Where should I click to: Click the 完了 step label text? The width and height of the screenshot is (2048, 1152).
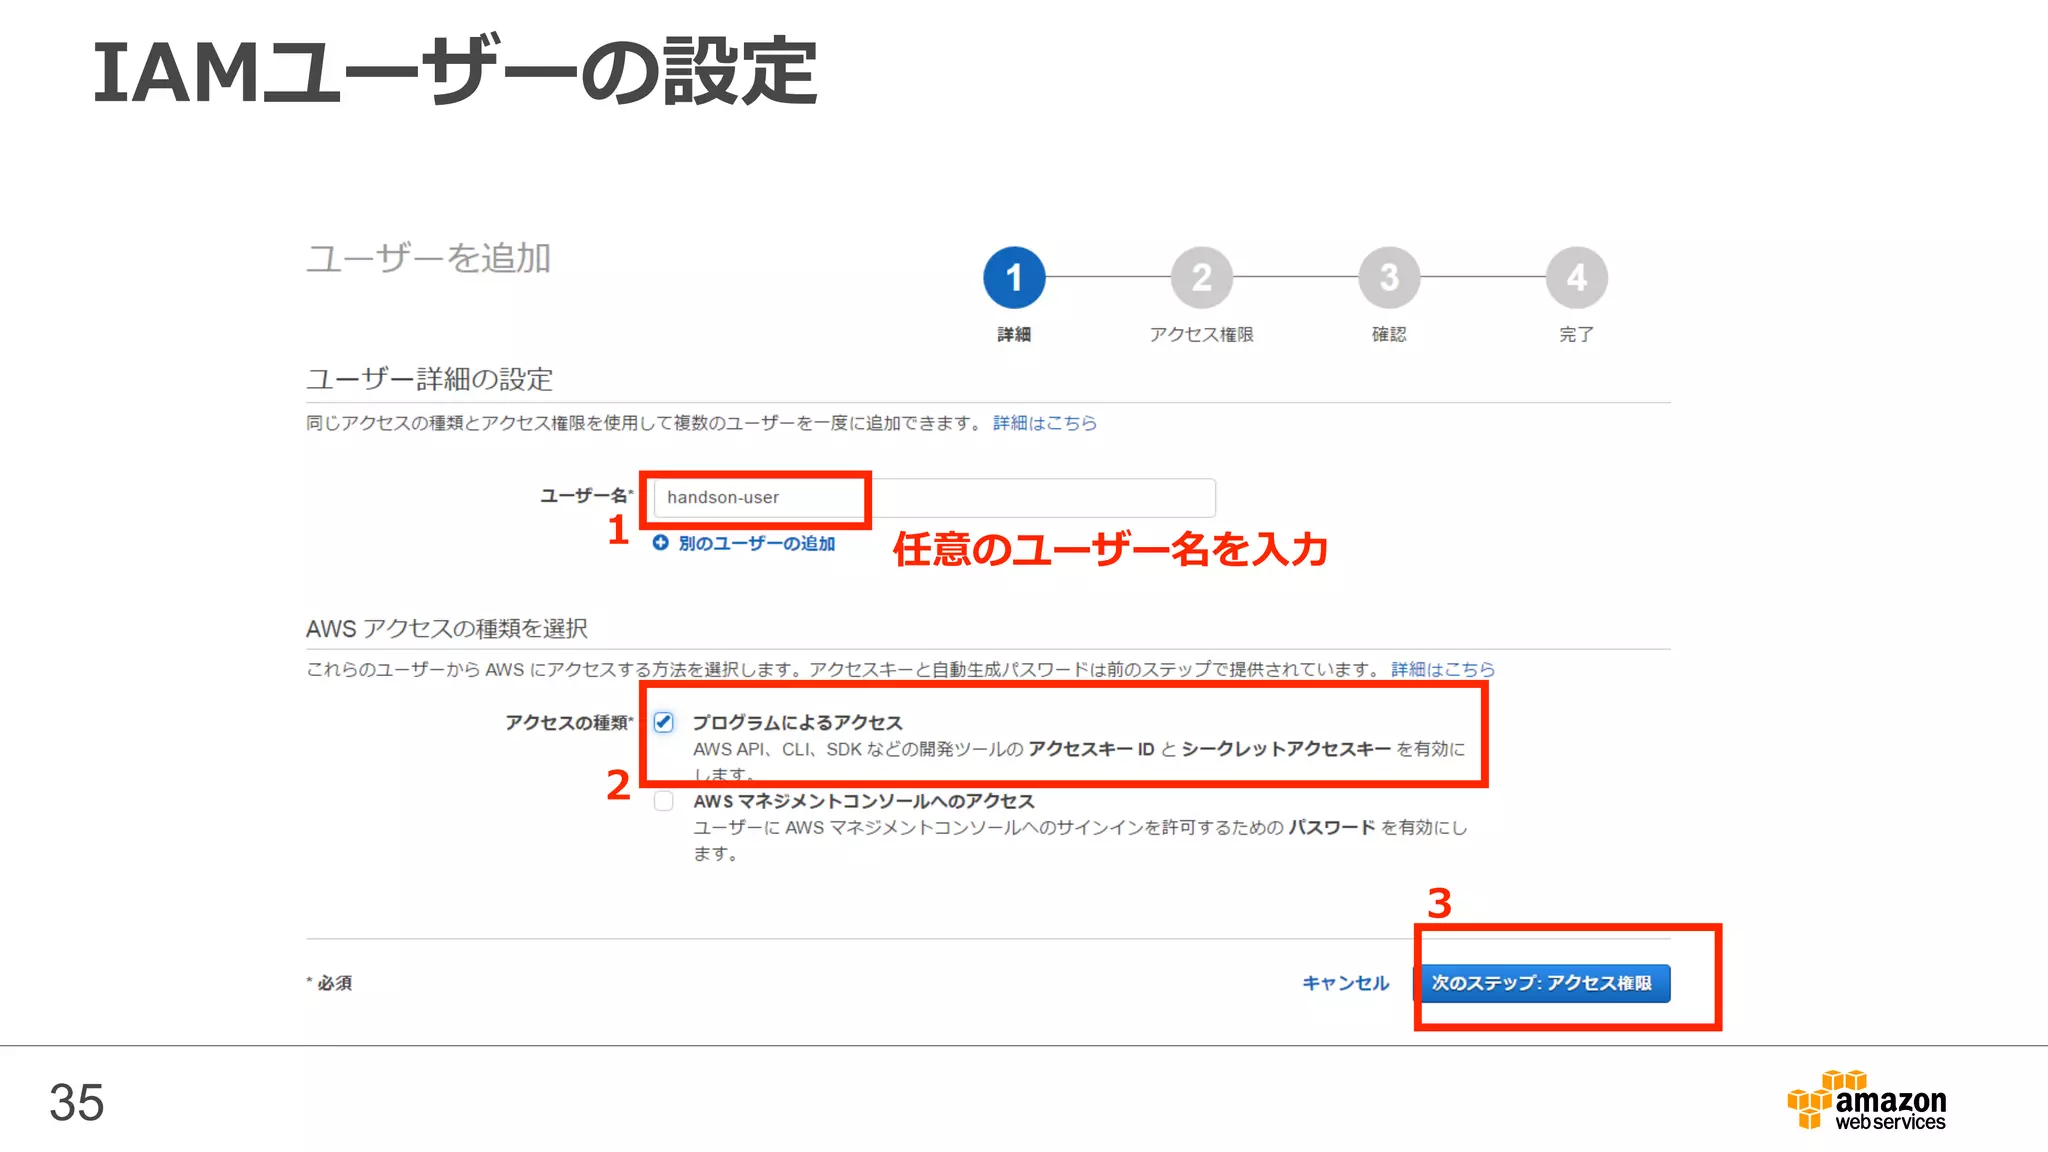tap(1577, 334)
